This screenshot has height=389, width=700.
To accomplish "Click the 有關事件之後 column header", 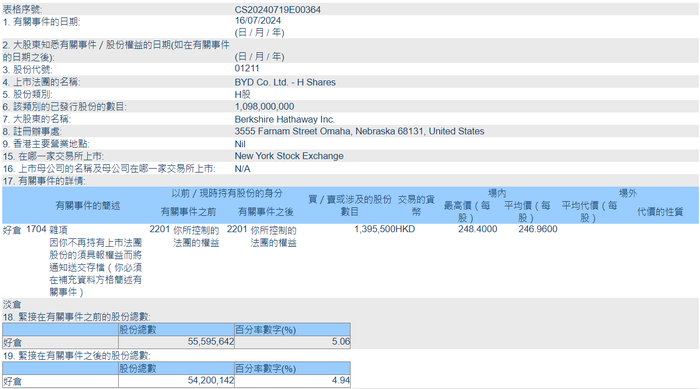I will (x=266, y=211).
